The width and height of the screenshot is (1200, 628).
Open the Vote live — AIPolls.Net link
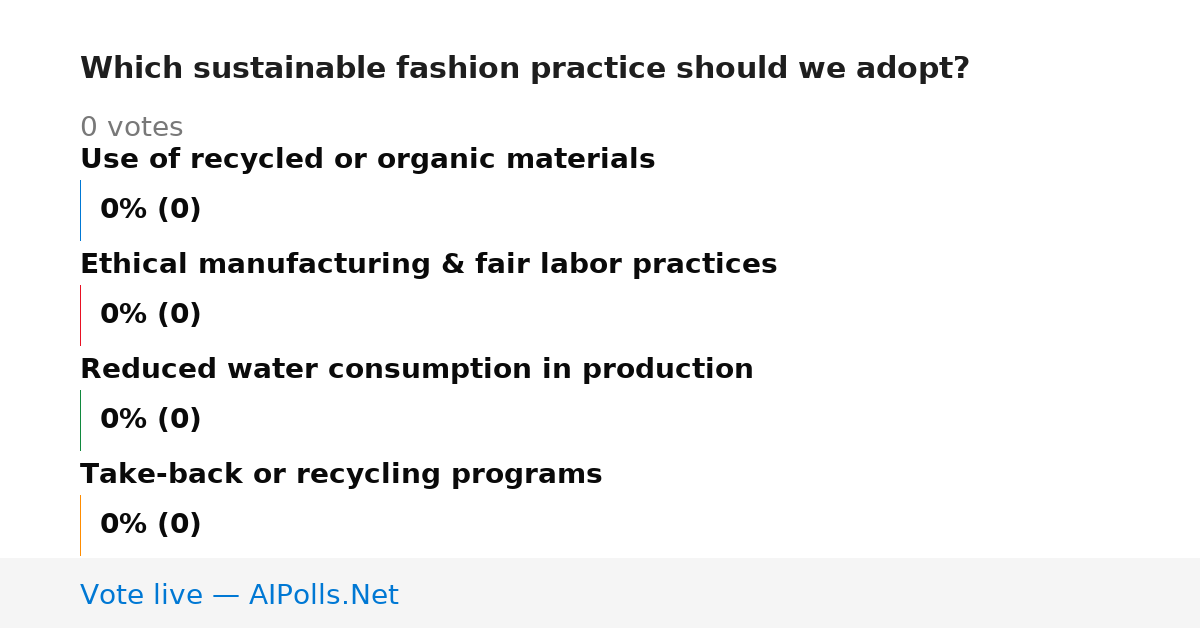coord(239,595)
